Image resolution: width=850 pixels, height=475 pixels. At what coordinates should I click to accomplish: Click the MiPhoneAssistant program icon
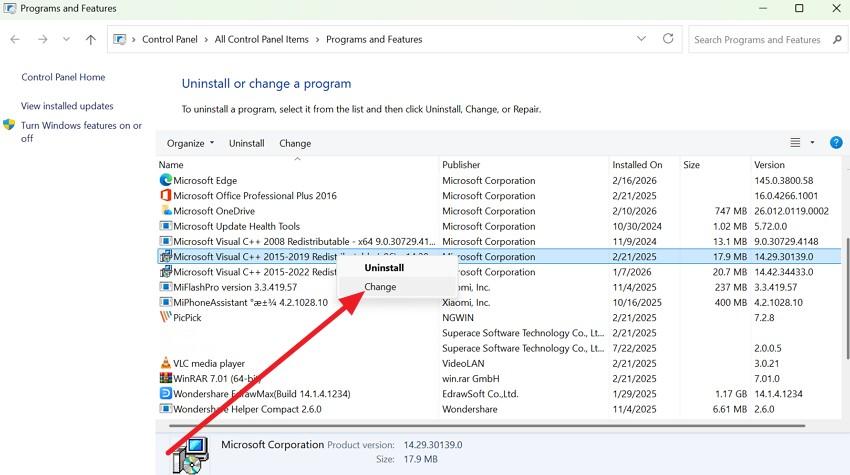pos(166,301)
